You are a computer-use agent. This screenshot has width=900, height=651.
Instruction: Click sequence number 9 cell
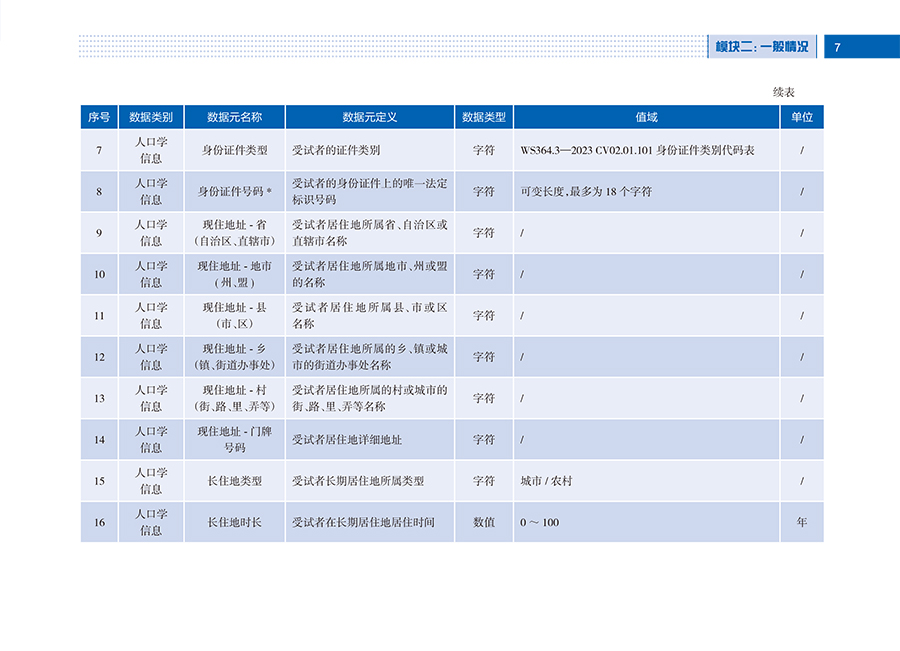[99, 233]
